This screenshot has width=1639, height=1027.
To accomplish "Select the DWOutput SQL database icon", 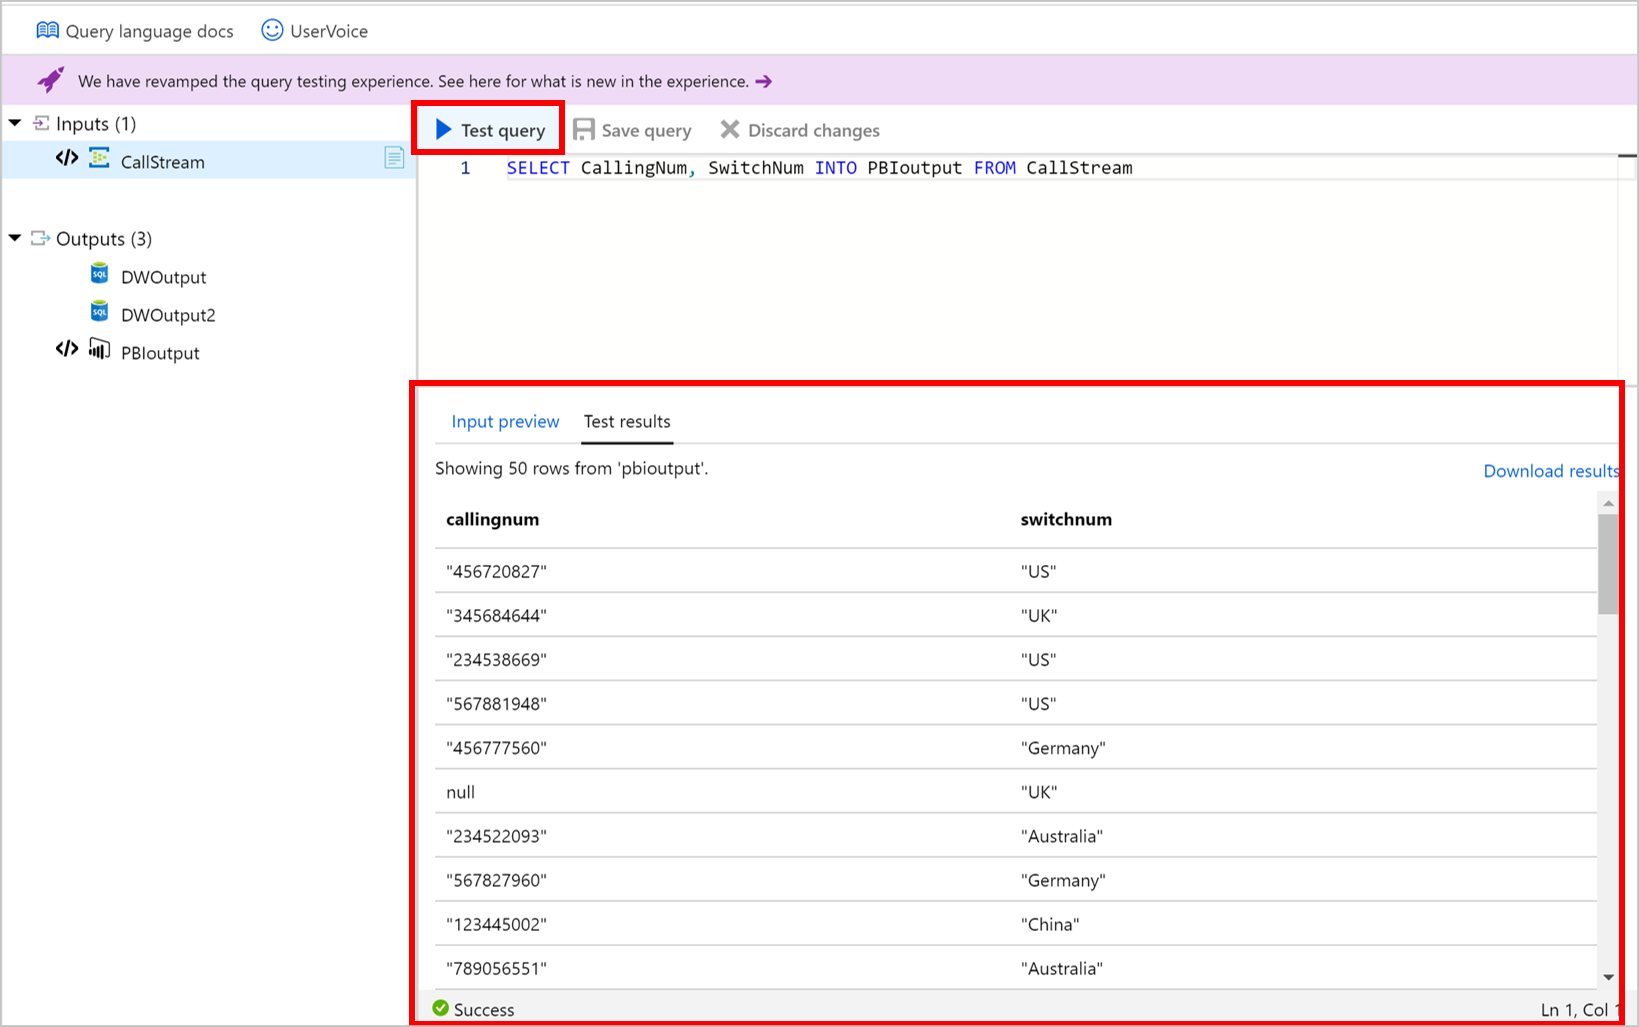I will (x=99, y=275).
